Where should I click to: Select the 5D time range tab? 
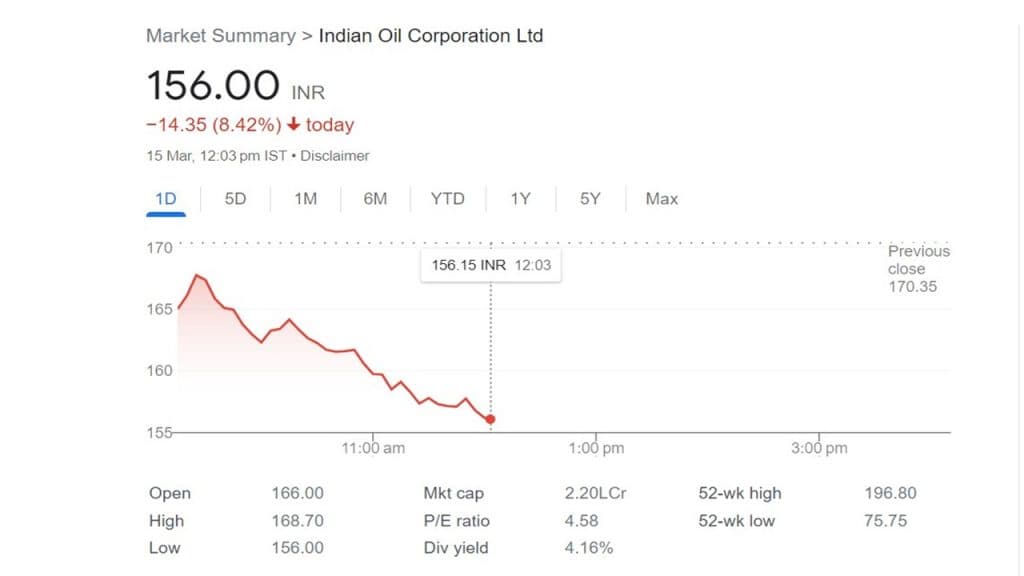(235, 199)
